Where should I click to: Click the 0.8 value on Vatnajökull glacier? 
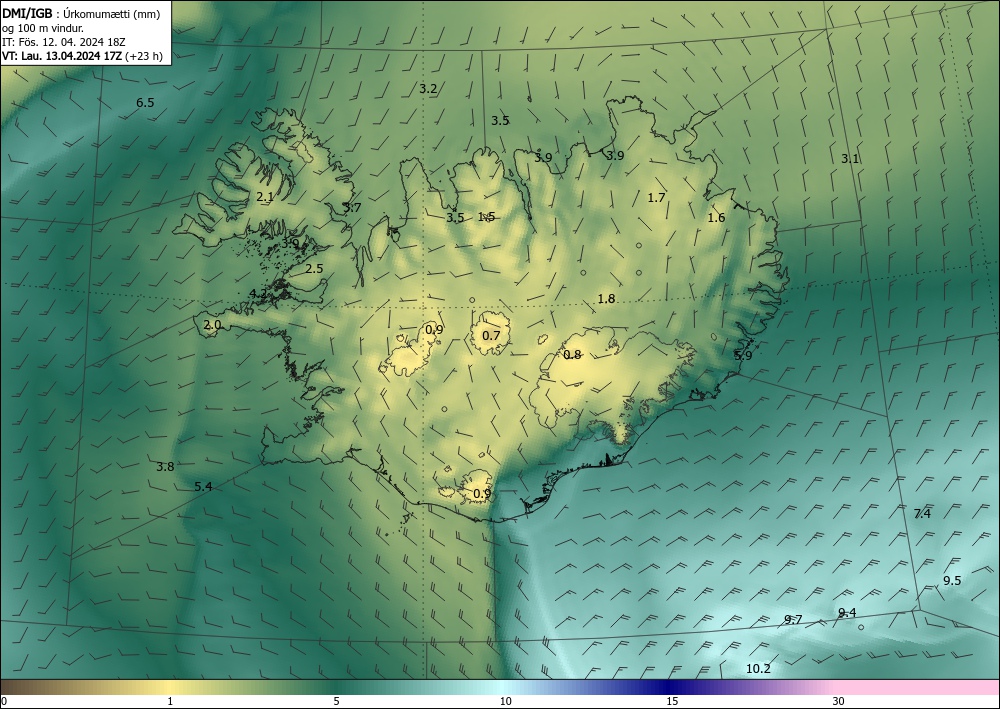tap(572, 354)
